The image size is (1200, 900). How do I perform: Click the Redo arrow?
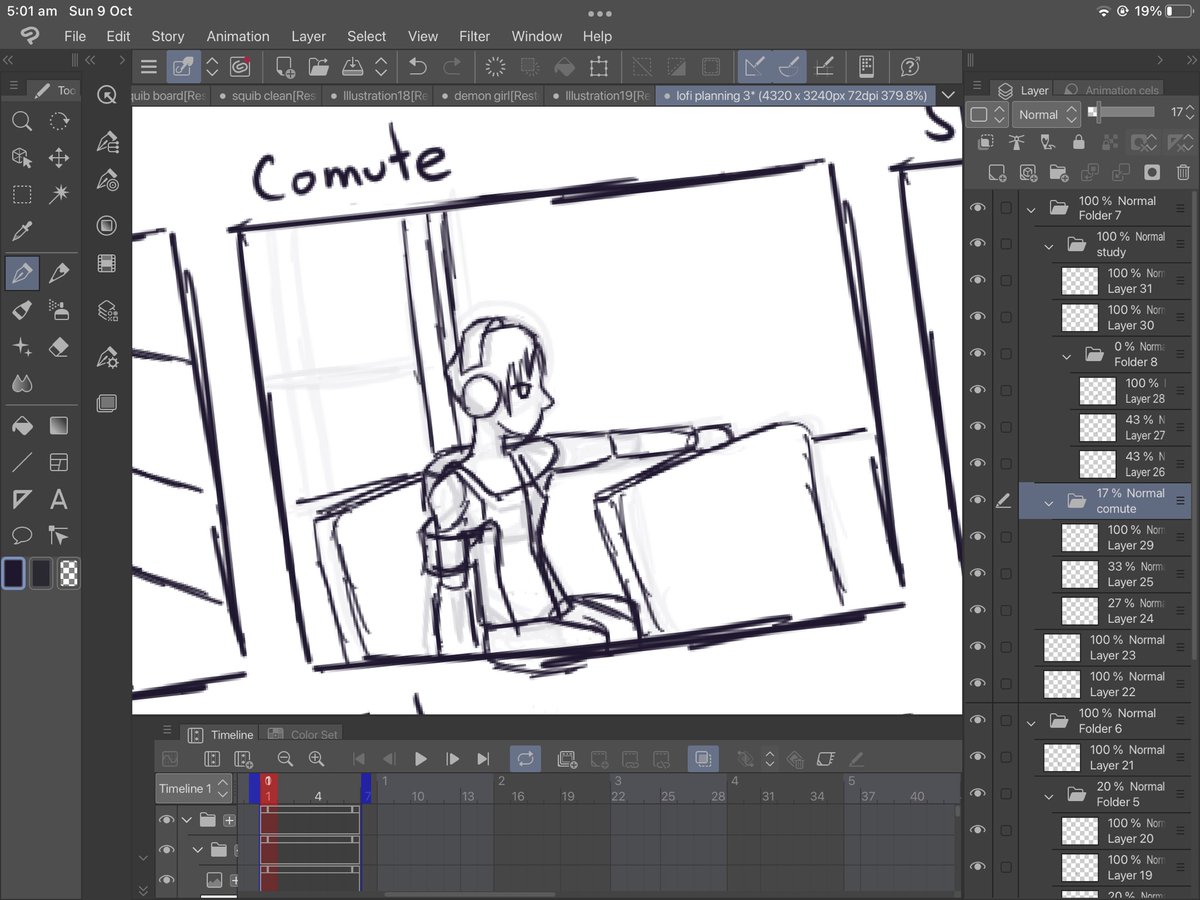[452, 67]
